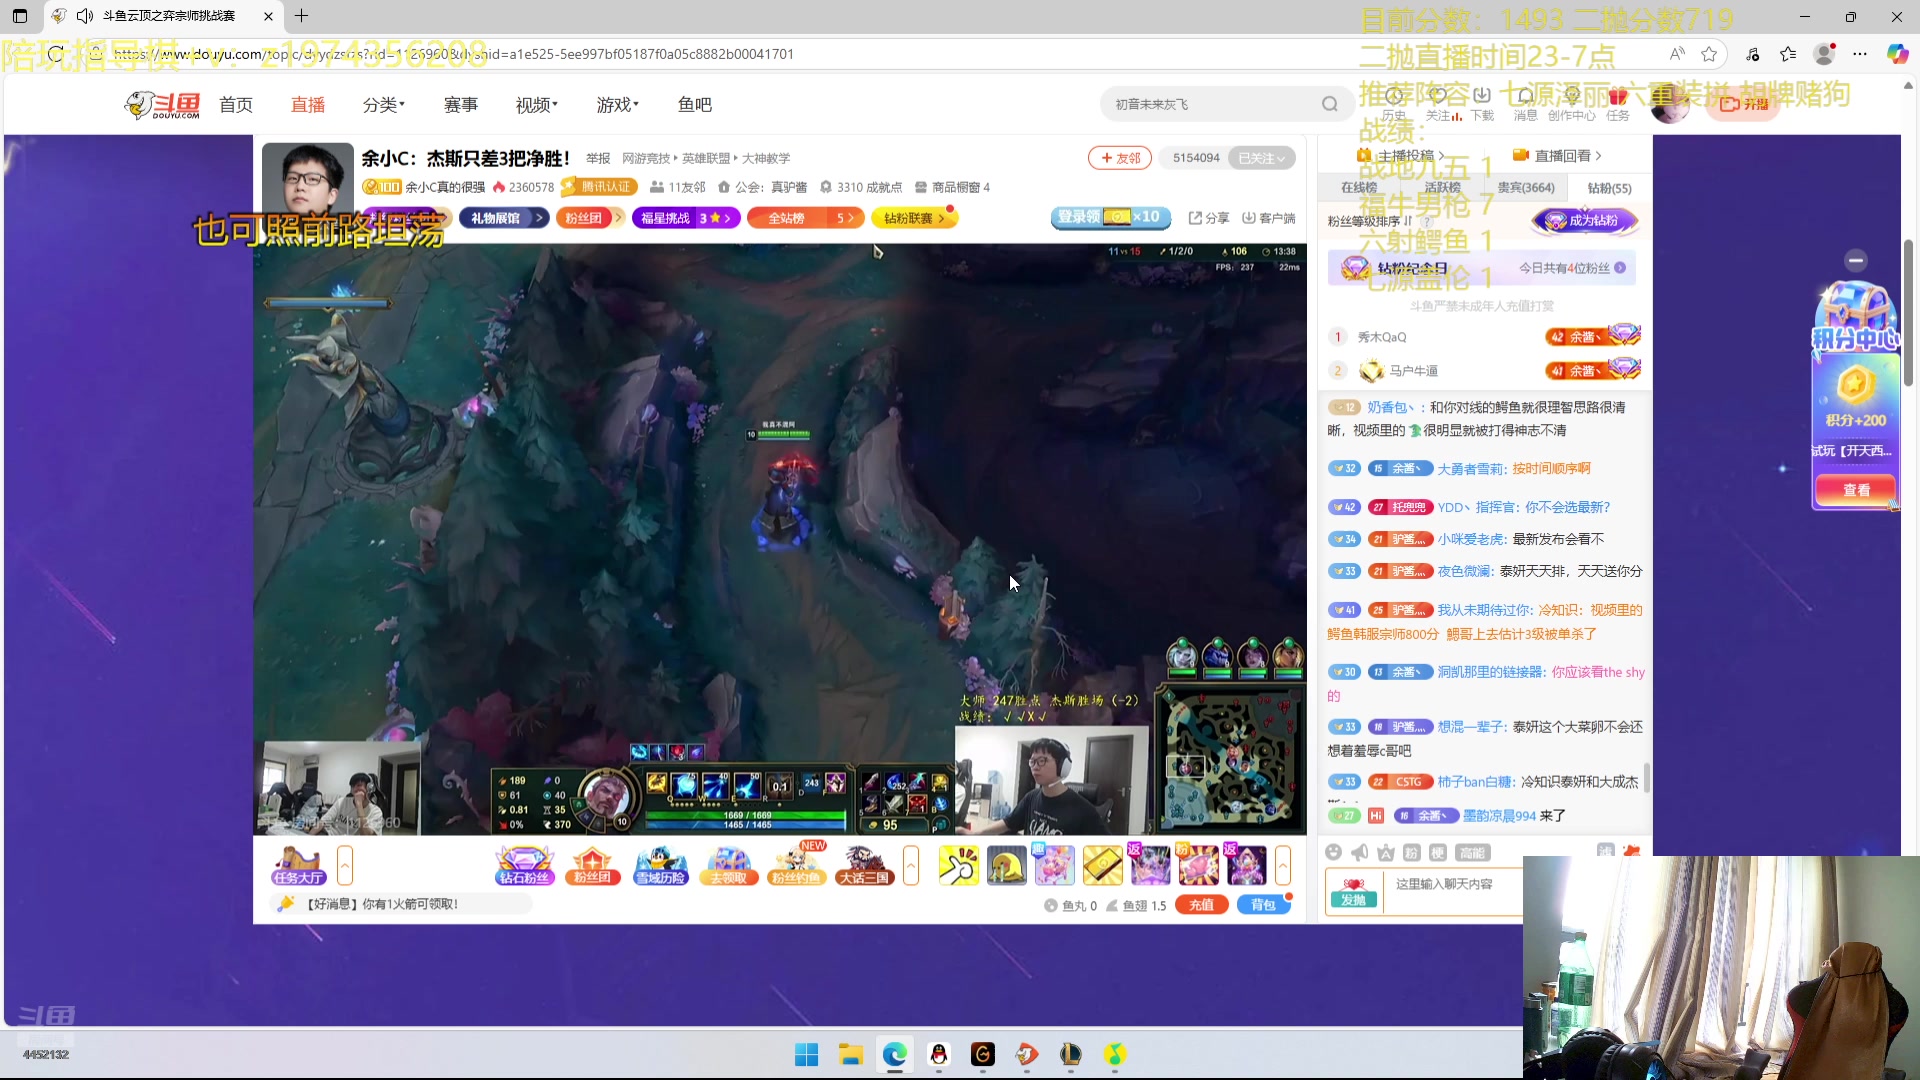Open the QQ penguin taskbar icon

coord(938,1054)
